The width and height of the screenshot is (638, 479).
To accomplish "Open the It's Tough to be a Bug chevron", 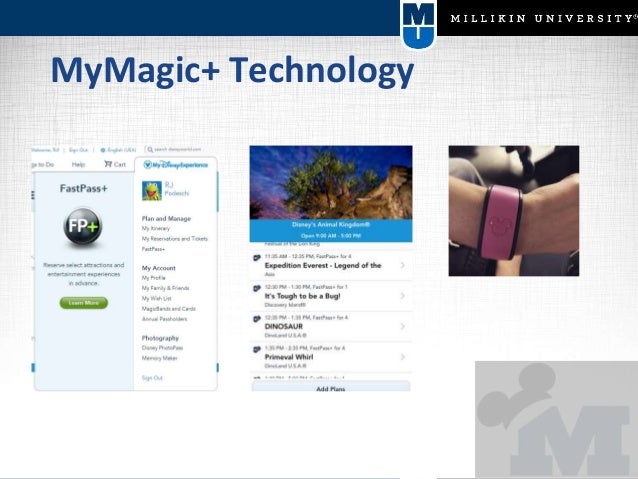I will tap(402, 296).
